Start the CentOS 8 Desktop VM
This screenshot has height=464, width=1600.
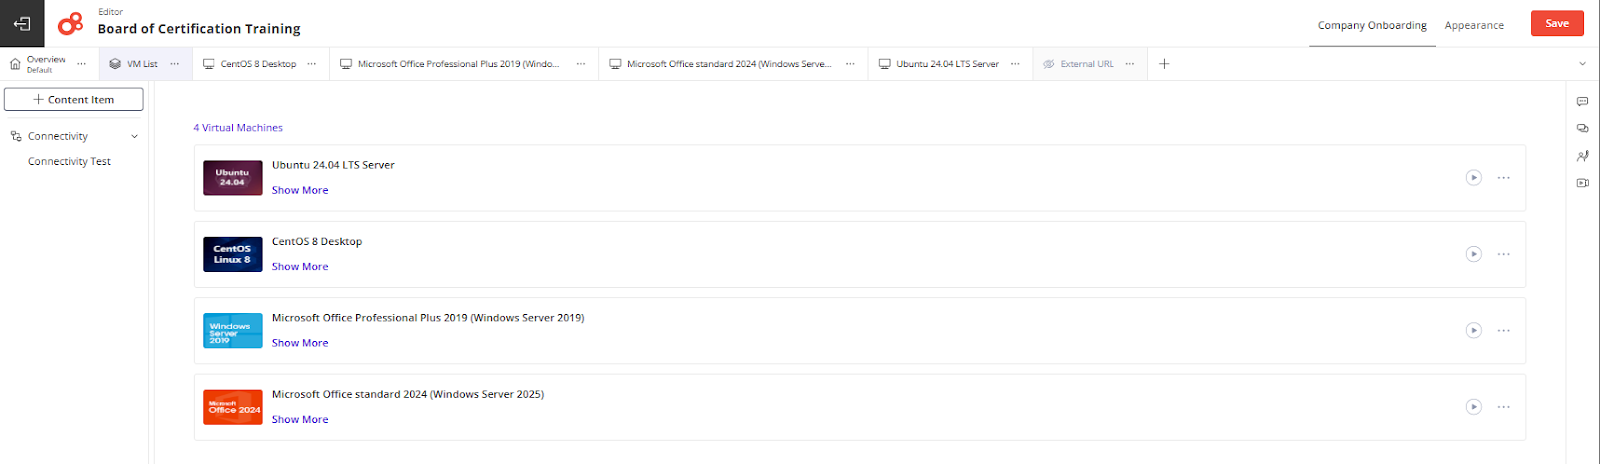[1473, 254]
